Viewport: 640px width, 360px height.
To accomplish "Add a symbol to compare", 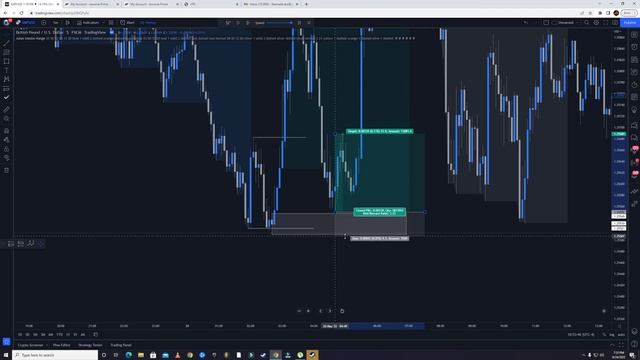I will [44, 22].
